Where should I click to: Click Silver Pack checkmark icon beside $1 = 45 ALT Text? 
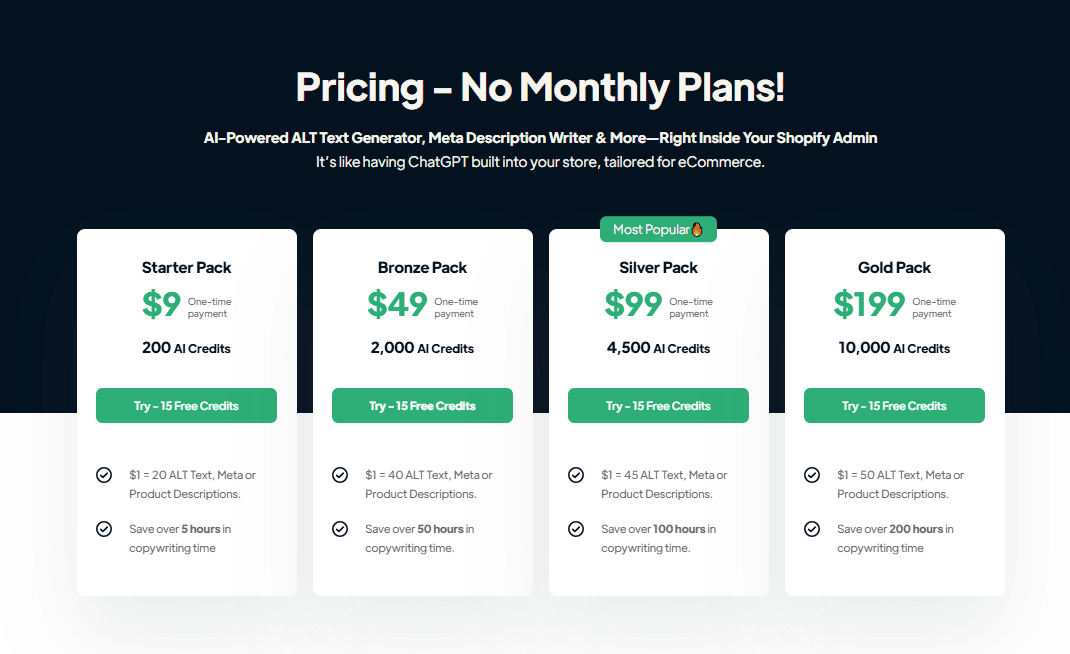576,475
